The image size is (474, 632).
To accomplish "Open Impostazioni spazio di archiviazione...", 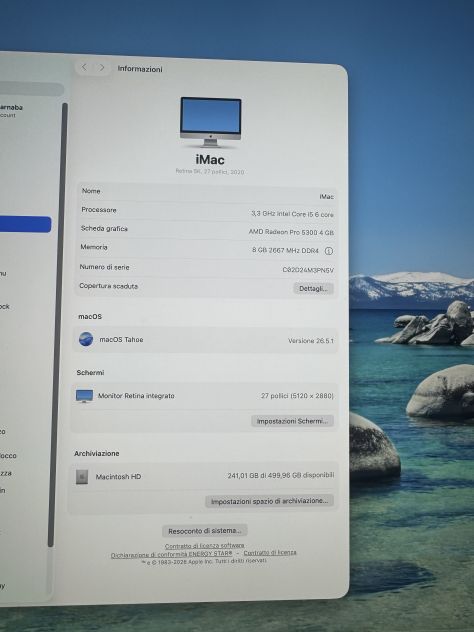I will [x=269, y=501].
